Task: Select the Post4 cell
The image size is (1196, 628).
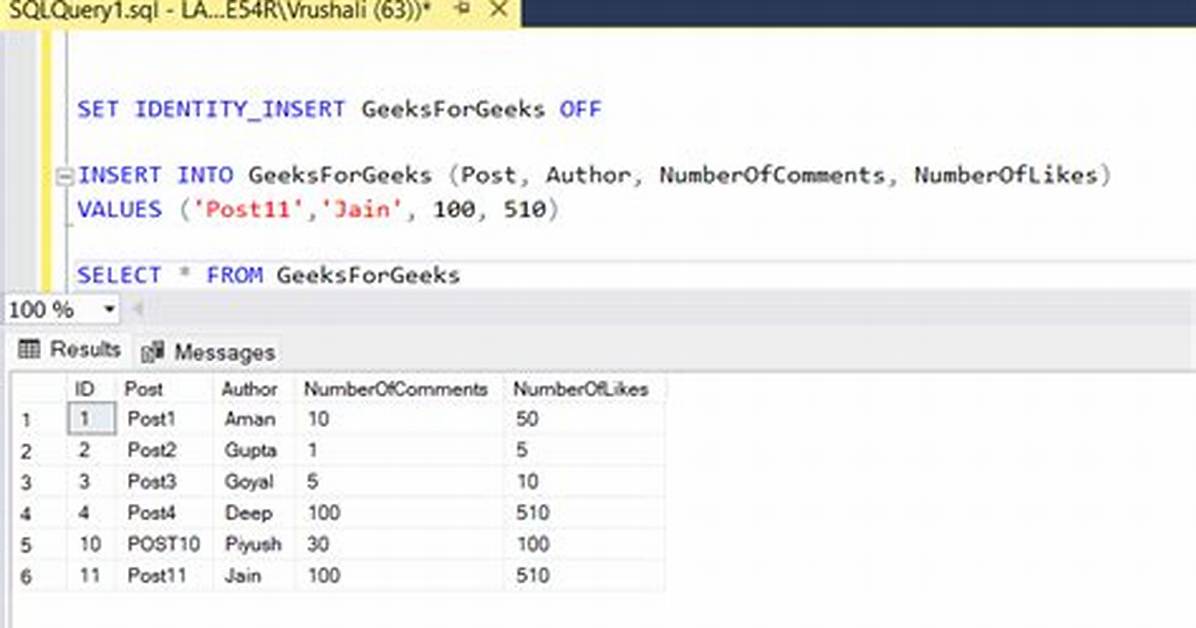Action: 164,513
